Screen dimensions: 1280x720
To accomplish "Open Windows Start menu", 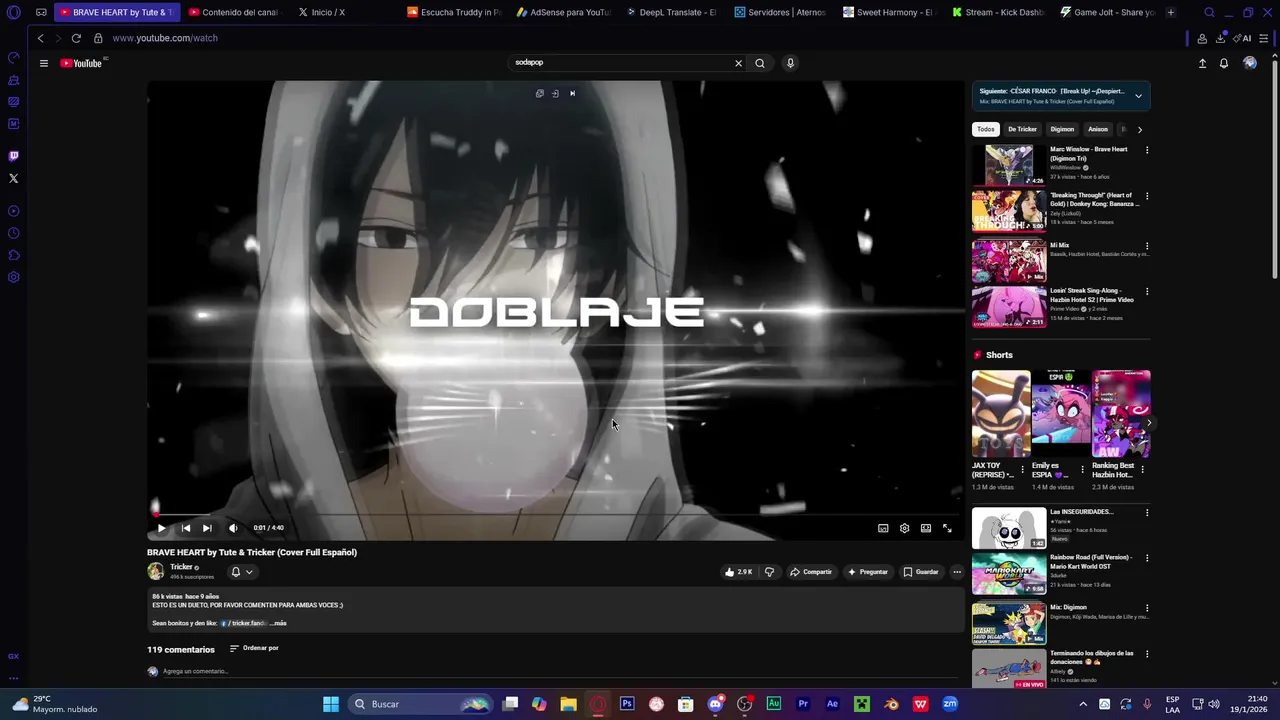I will pos(331,704).
